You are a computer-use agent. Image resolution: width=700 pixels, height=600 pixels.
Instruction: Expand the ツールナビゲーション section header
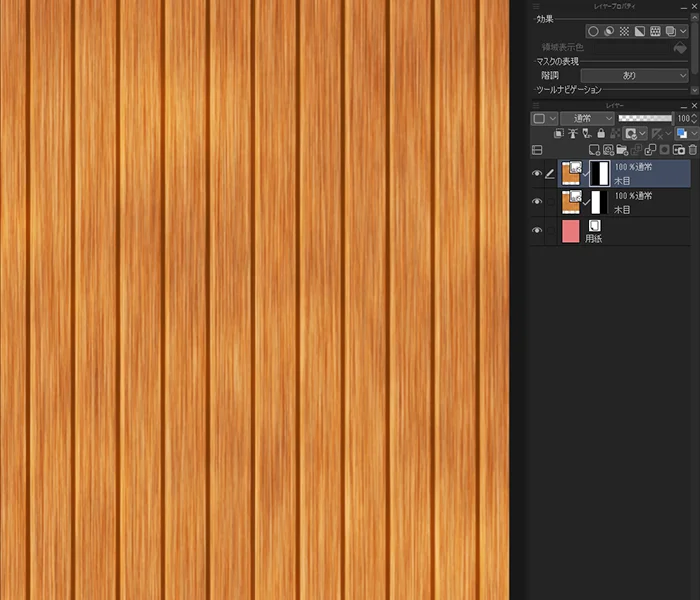click(569, 90)
